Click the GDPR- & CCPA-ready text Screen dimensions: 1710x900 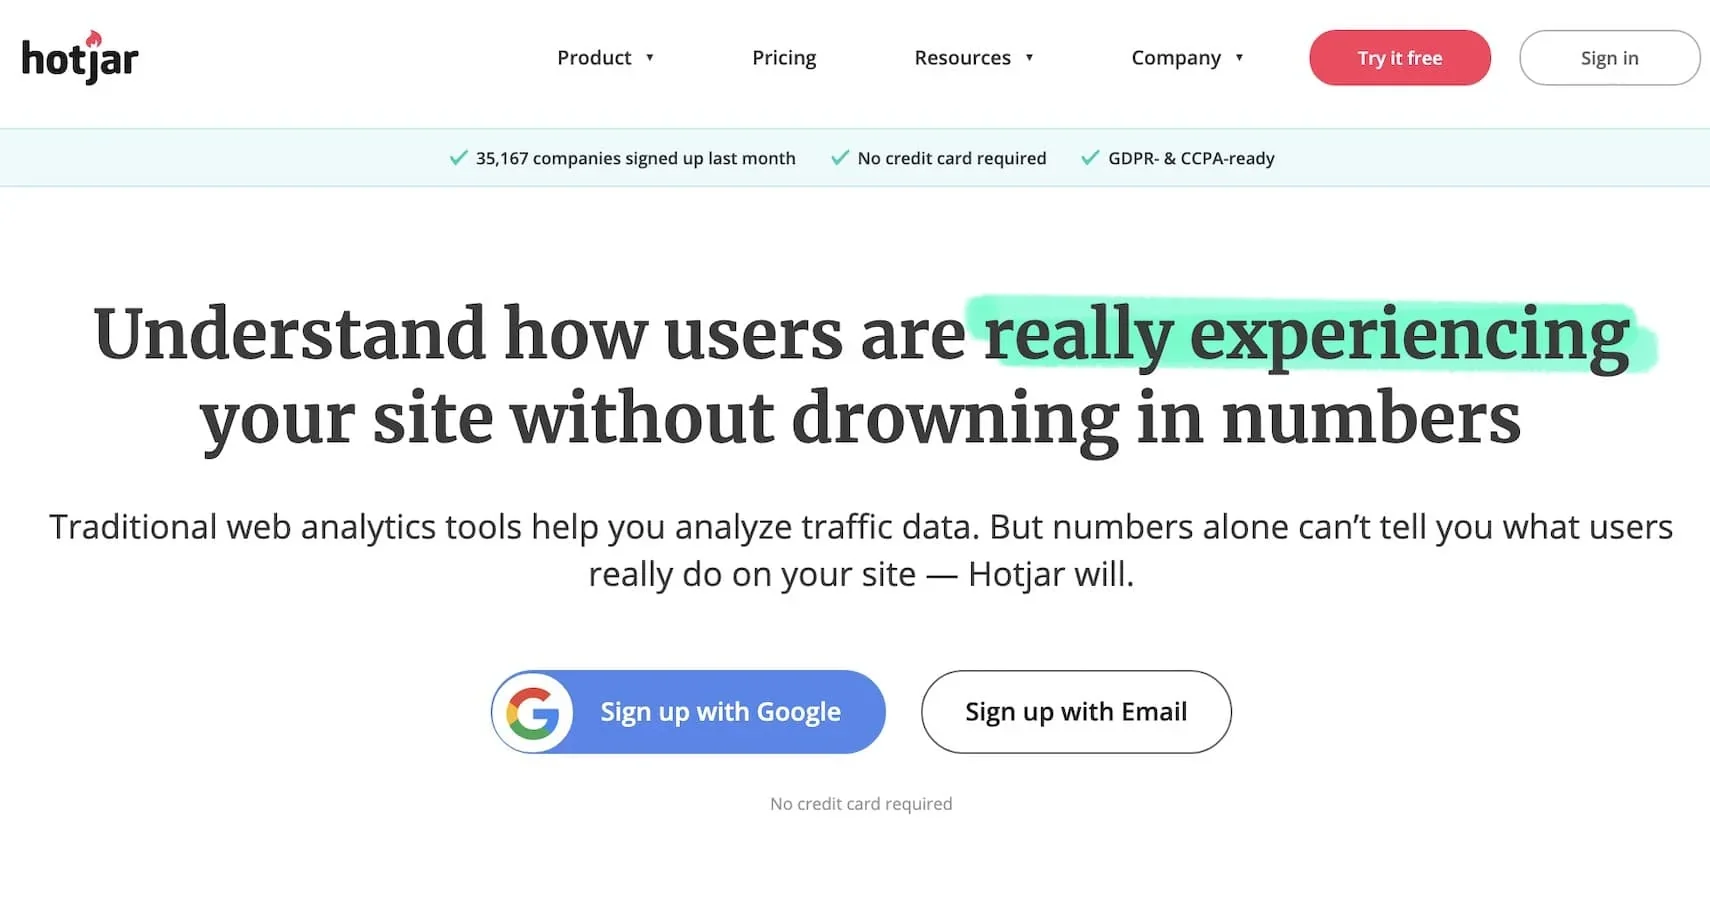coord(1191,158)
